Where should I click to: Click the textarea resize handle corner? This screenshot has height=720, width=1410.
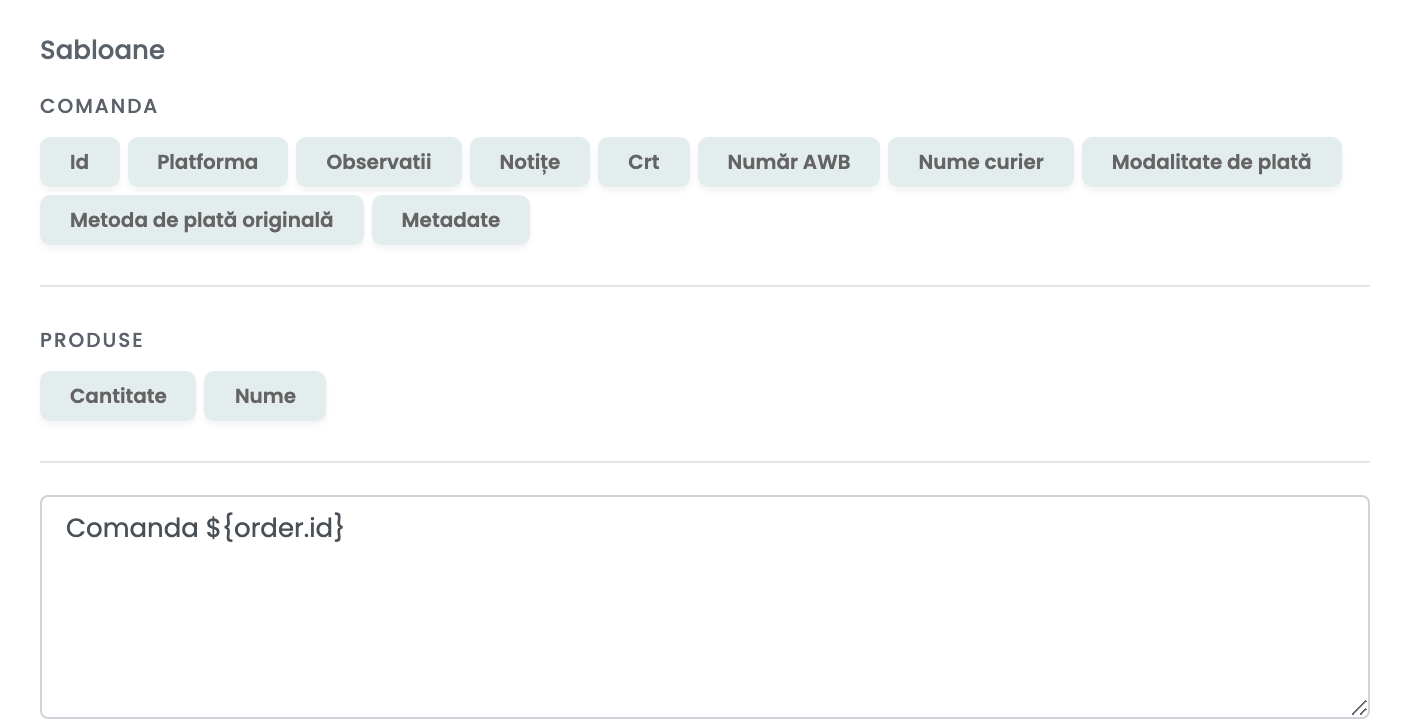click(x=1358, y=707)
